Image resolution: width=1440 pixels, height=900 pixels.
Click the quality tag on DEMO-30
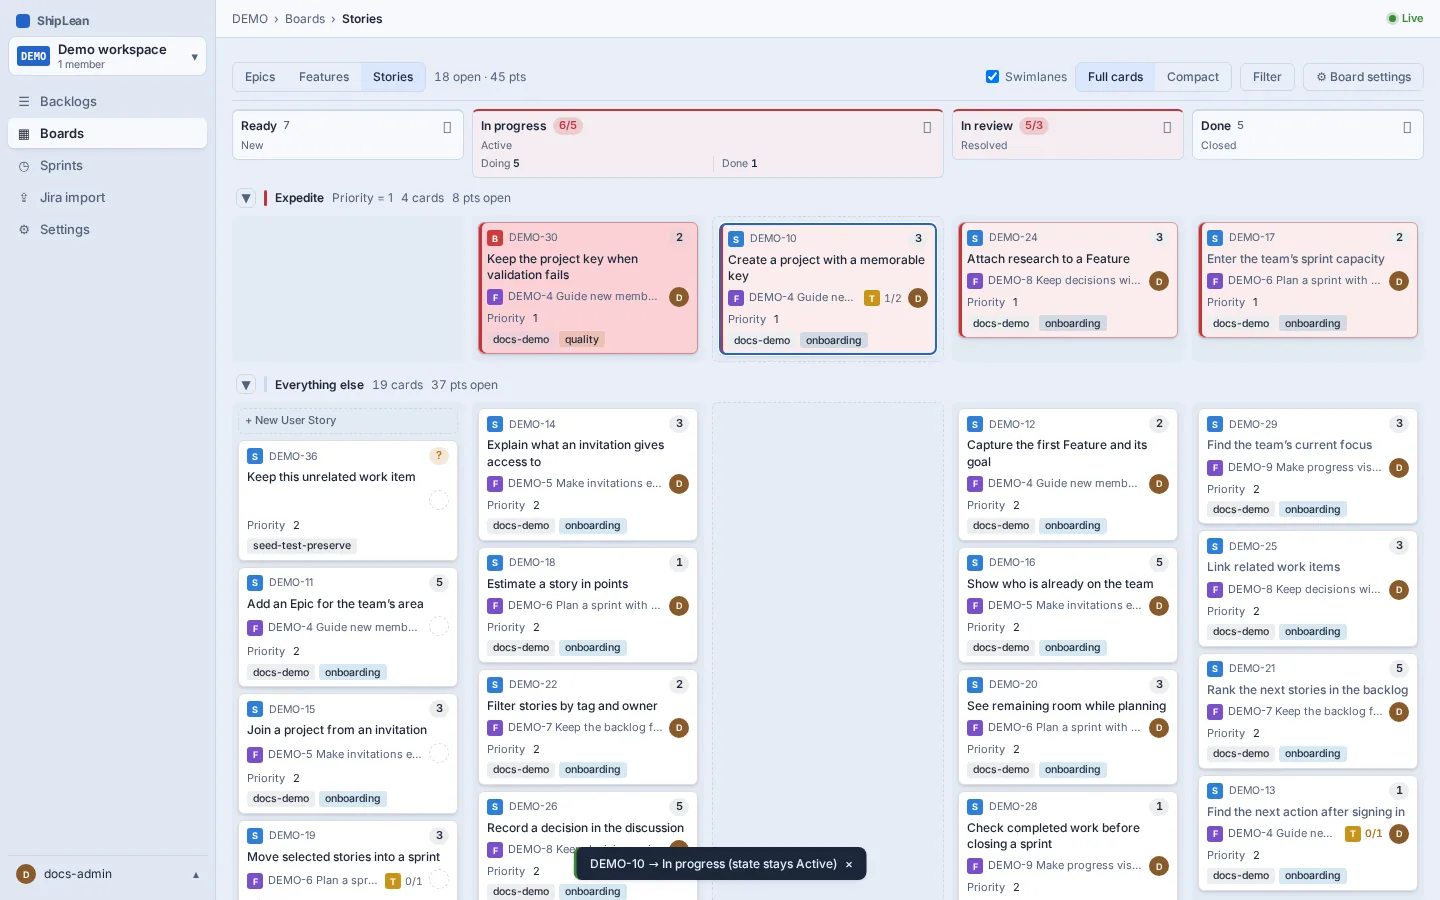pyautogui.click(x=582, y=340)
